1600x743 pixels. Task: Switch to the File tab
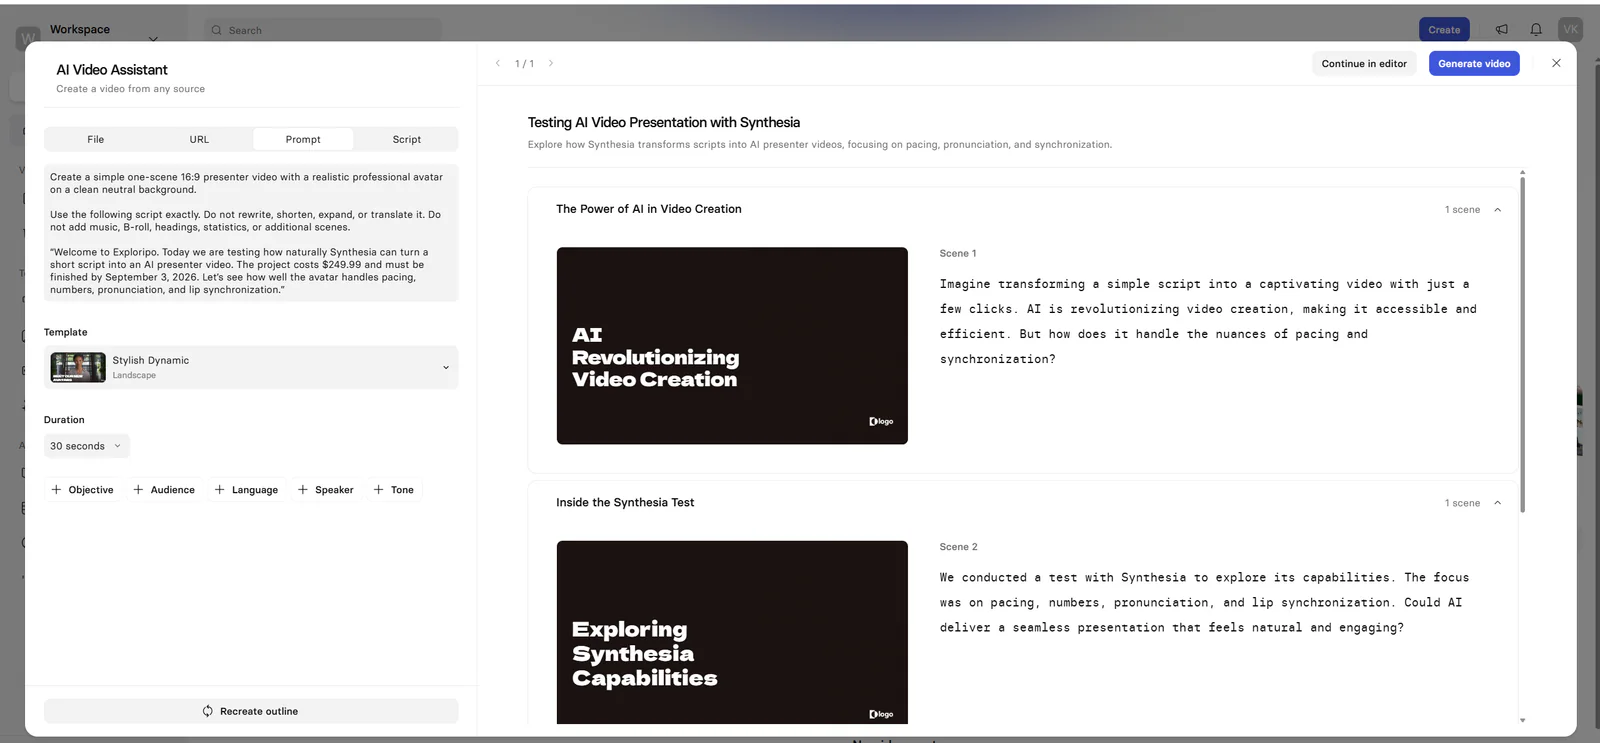96,139
